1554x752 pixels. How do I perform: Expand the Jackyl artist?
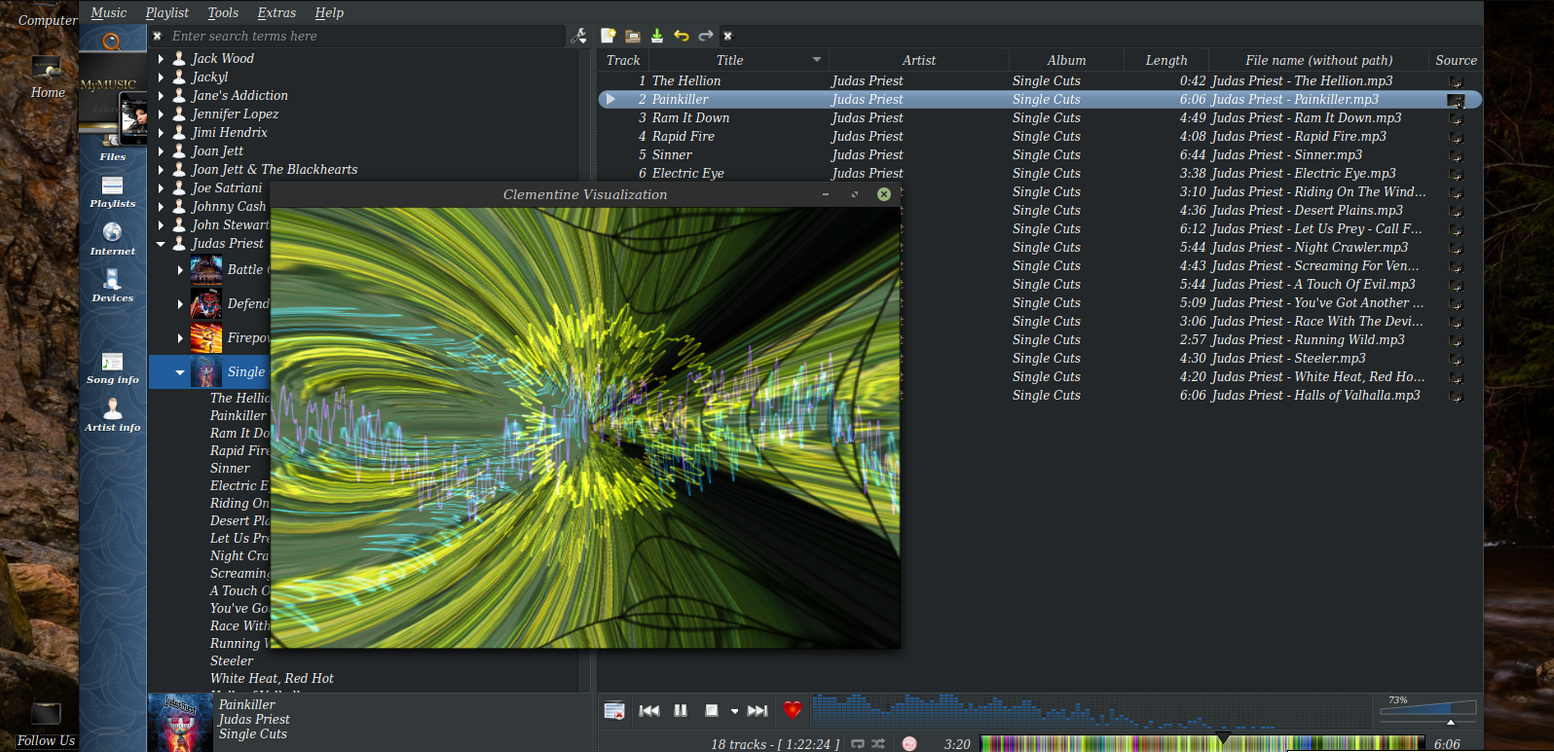tap(161, 77)
